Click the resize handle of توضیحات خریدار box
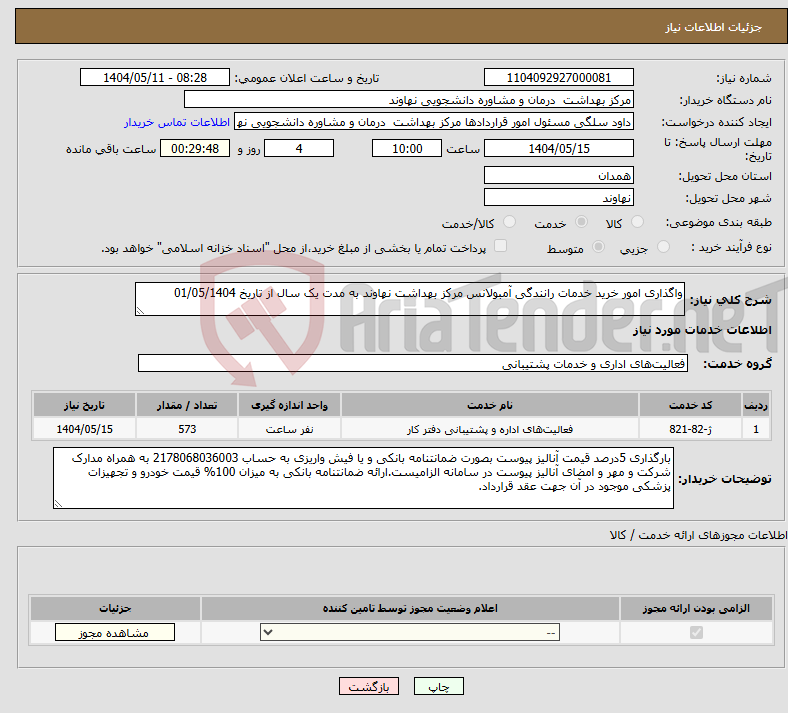 [x=58, y=504]
